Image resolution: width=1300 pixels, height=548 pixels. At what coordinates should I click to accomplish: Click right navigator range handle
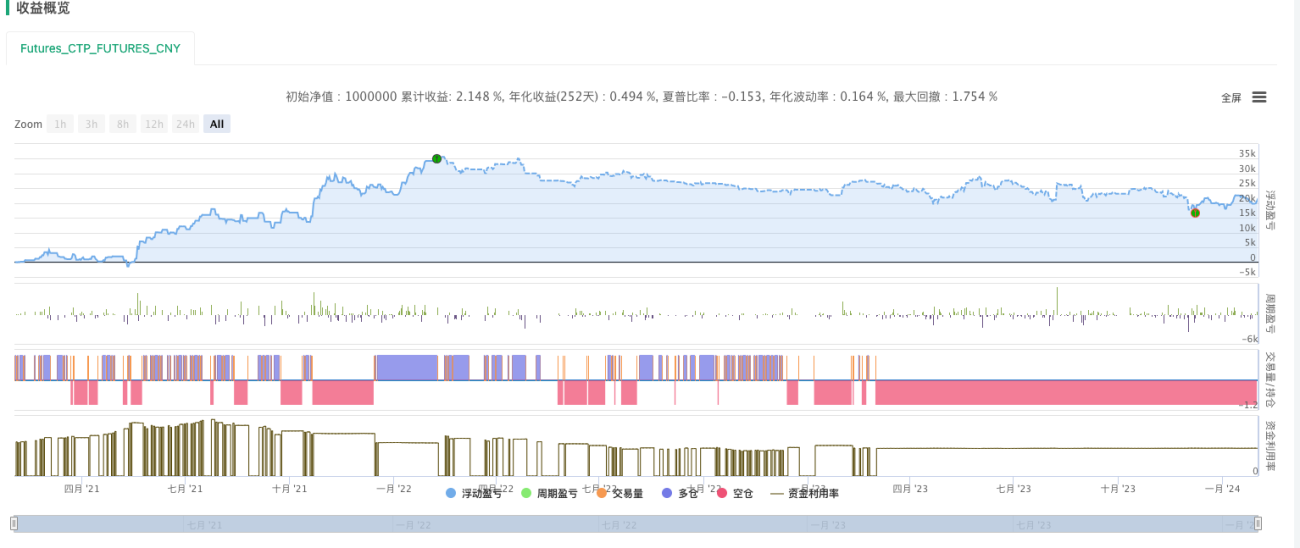point(1257,524)
